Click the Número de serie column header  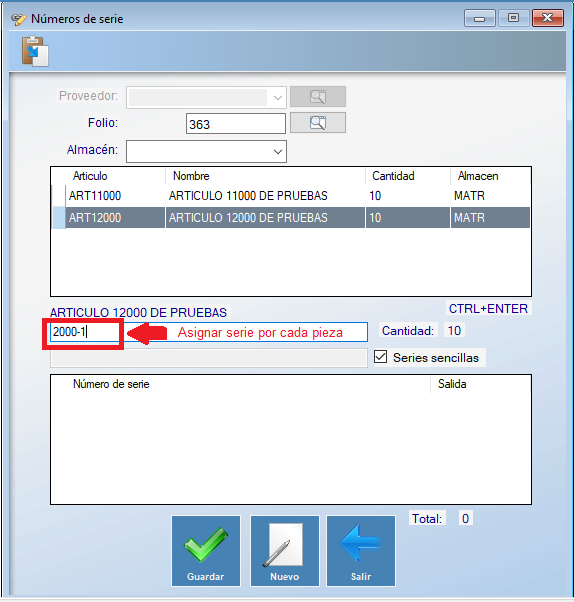tap(111, 384)
